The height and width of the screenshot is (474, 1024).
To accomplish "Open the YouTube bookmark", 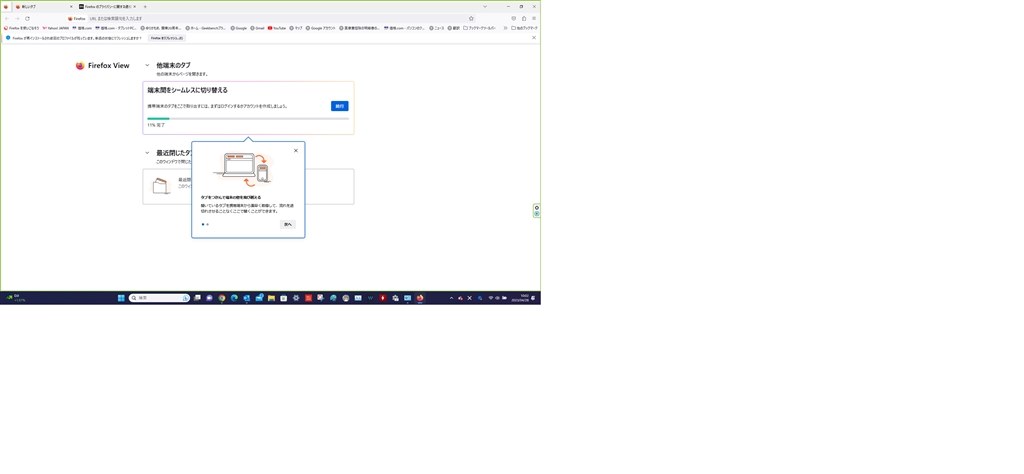I will [x=277, y=28].
